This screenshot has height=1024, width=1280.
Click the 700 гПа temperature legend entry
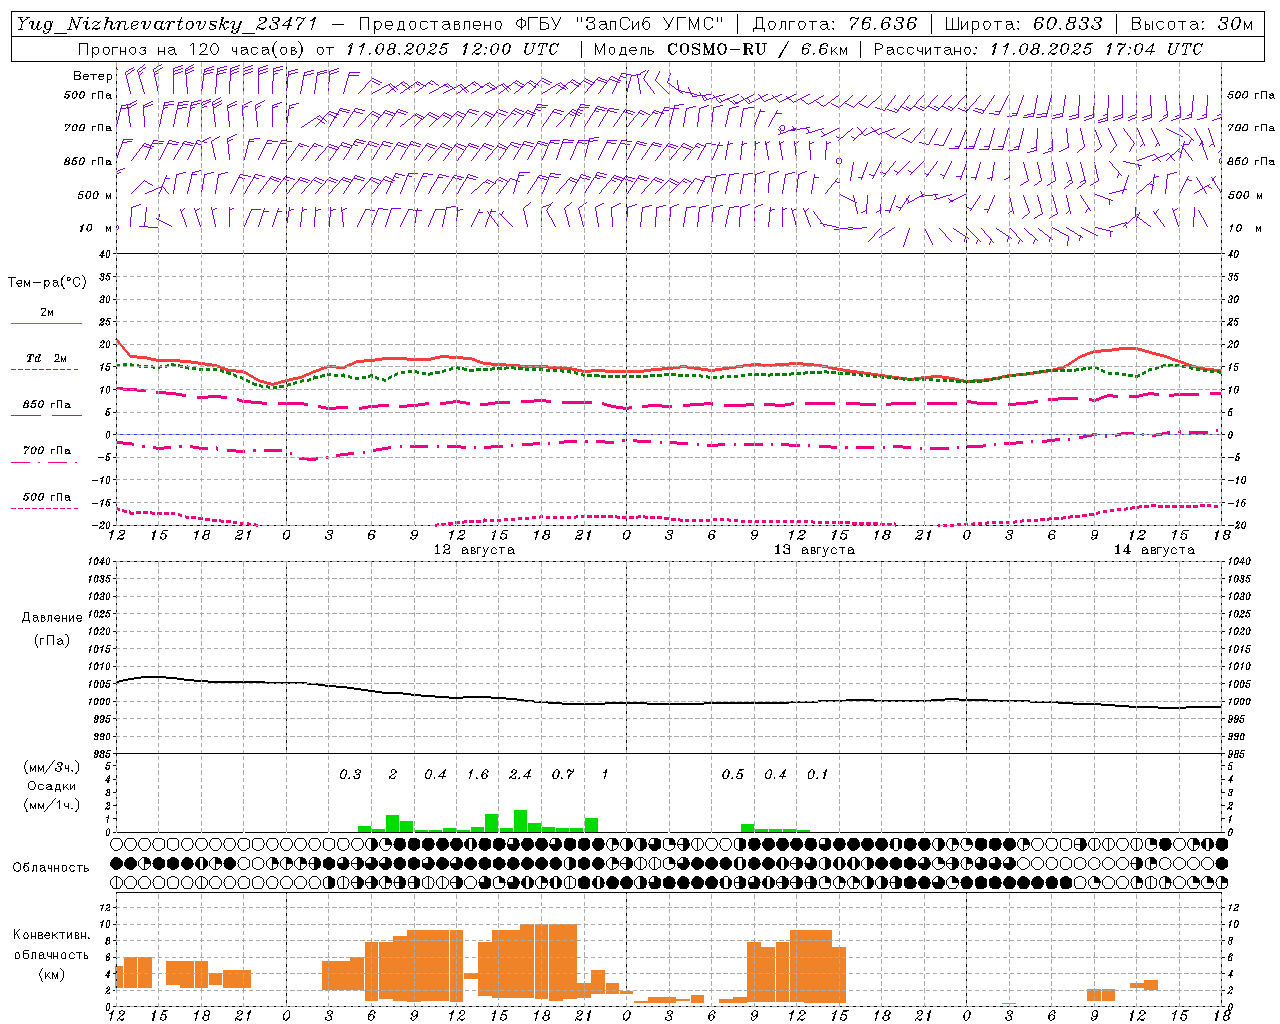click(x=47, y=450)
